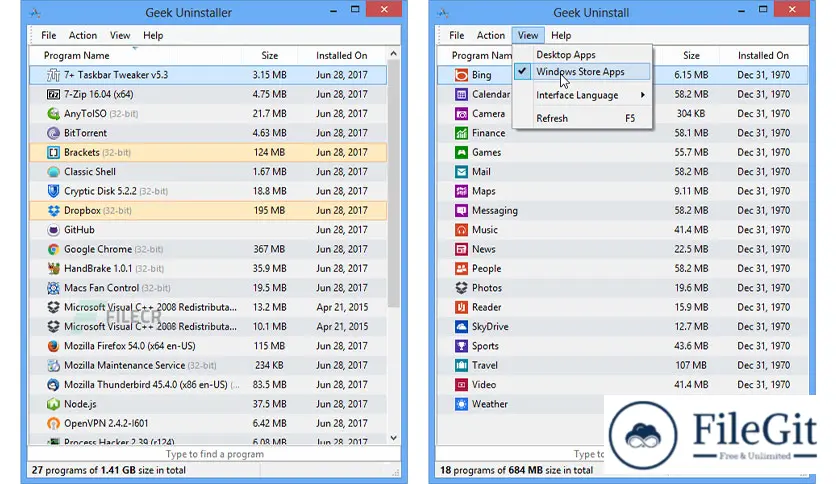Open the Help menu in the left window
Screen dimensions: 836x484
153,35
